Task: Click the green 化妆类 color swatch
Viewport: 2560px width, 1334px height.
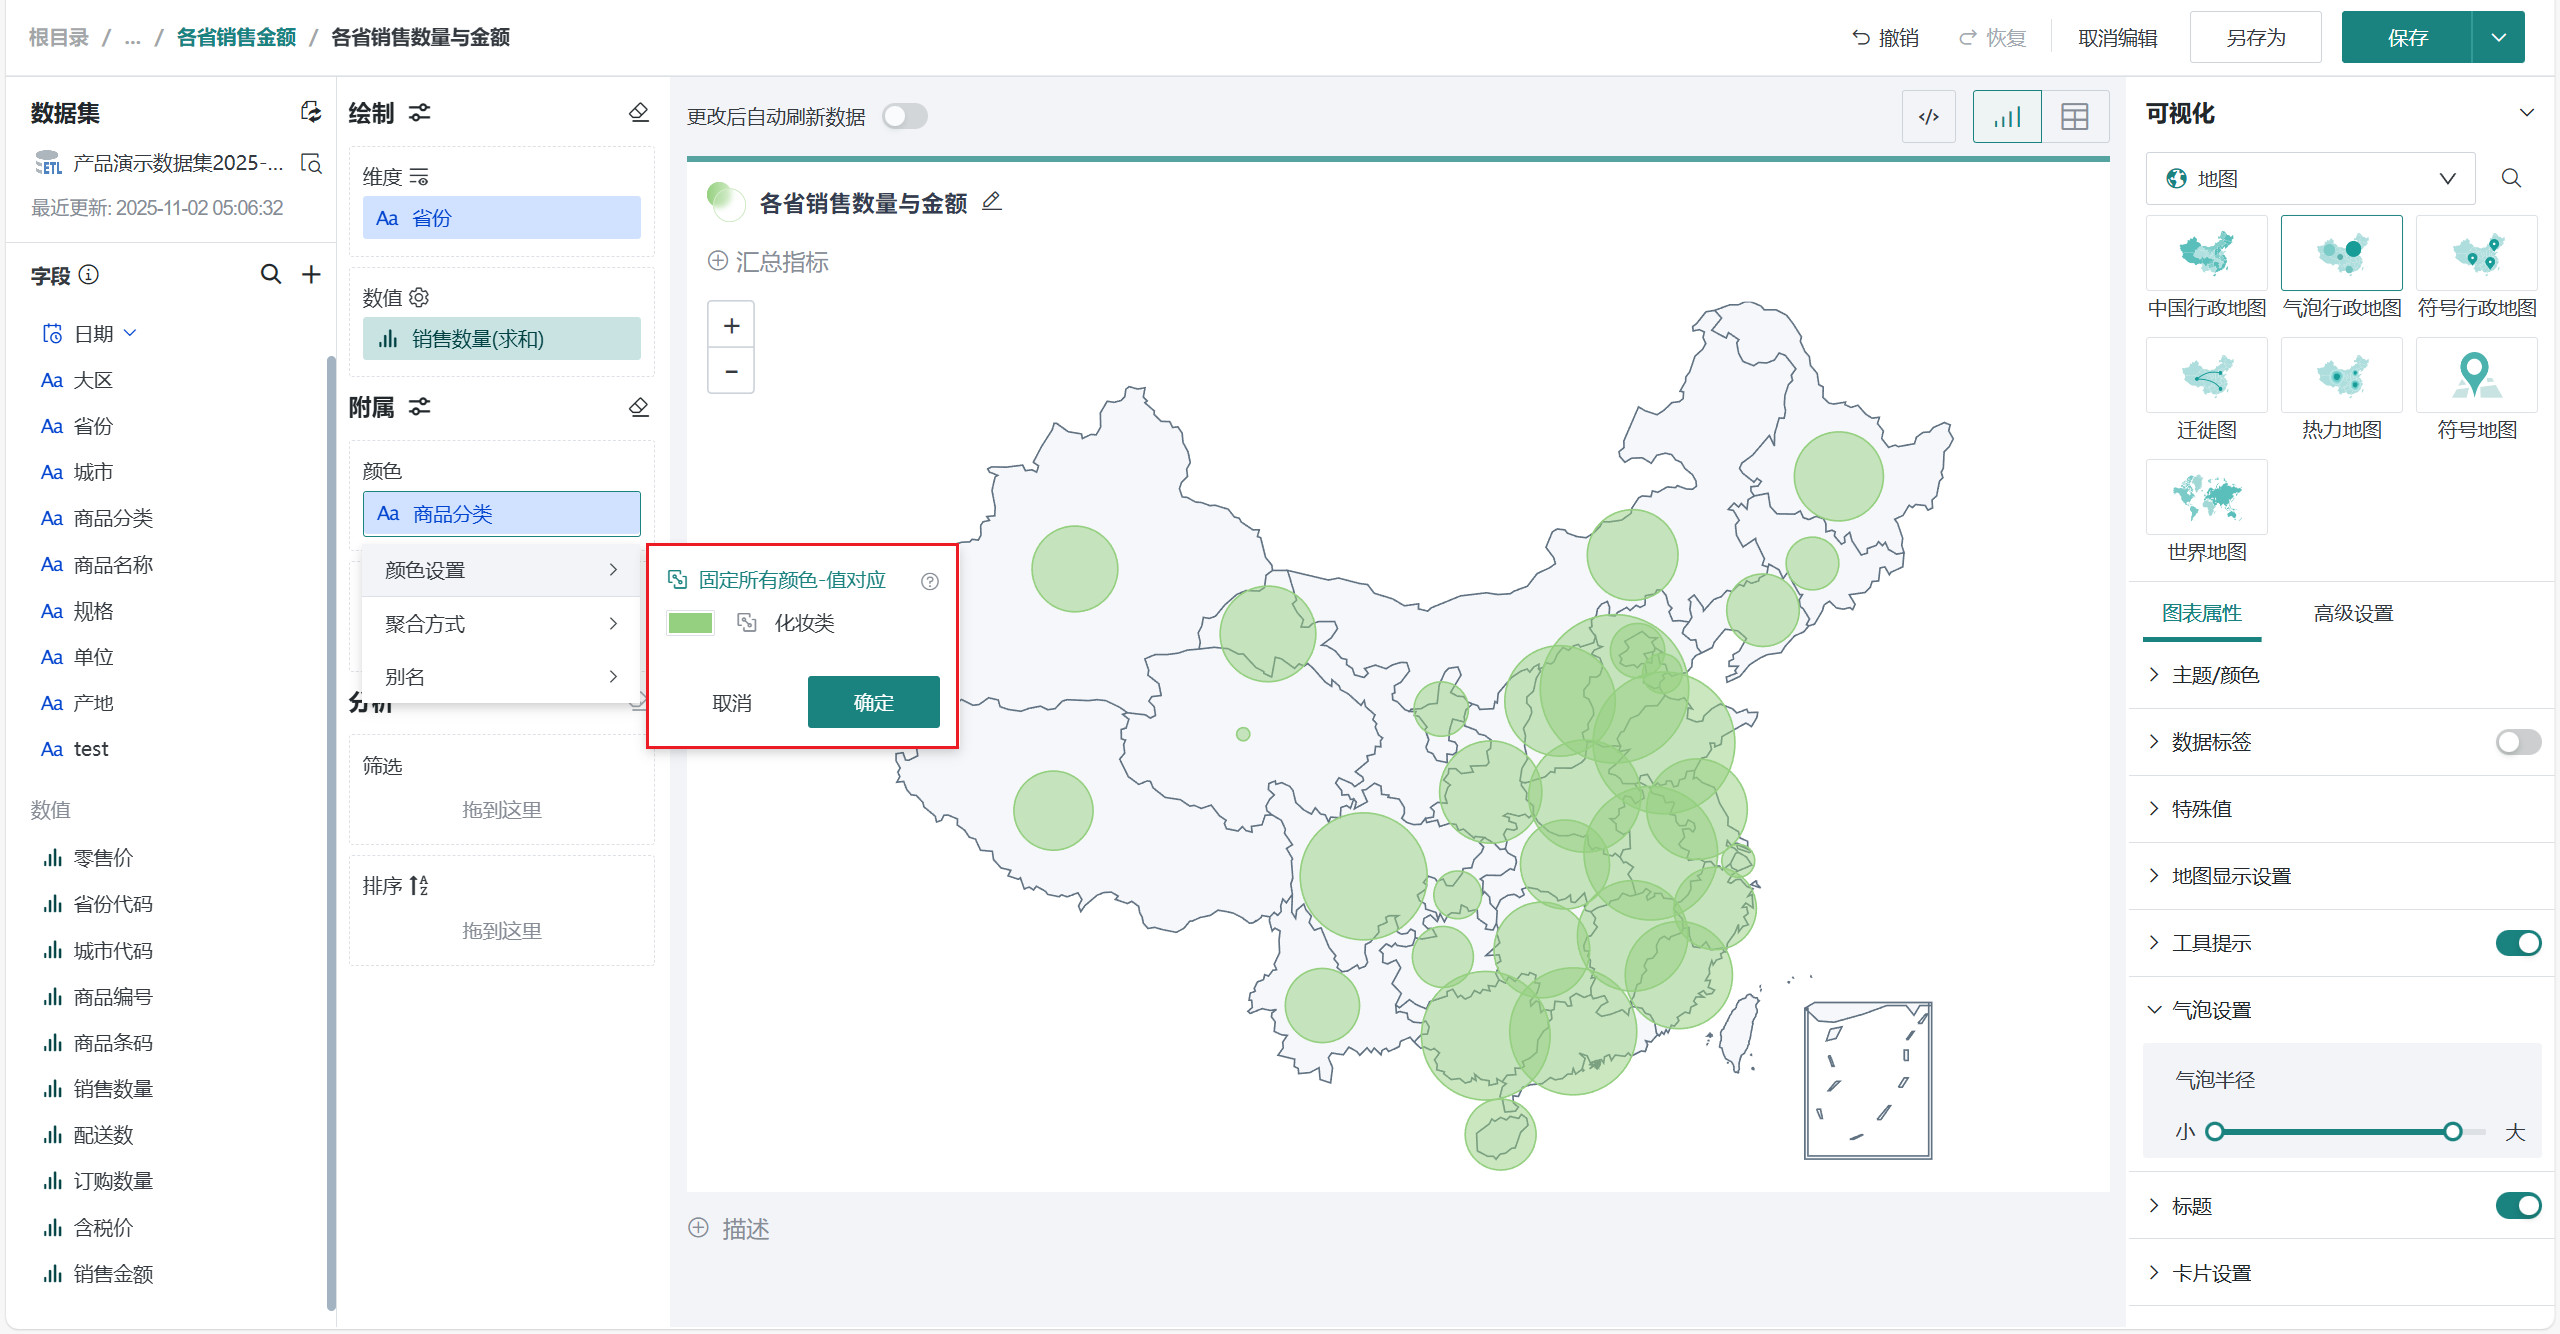Action: [690, 623]
